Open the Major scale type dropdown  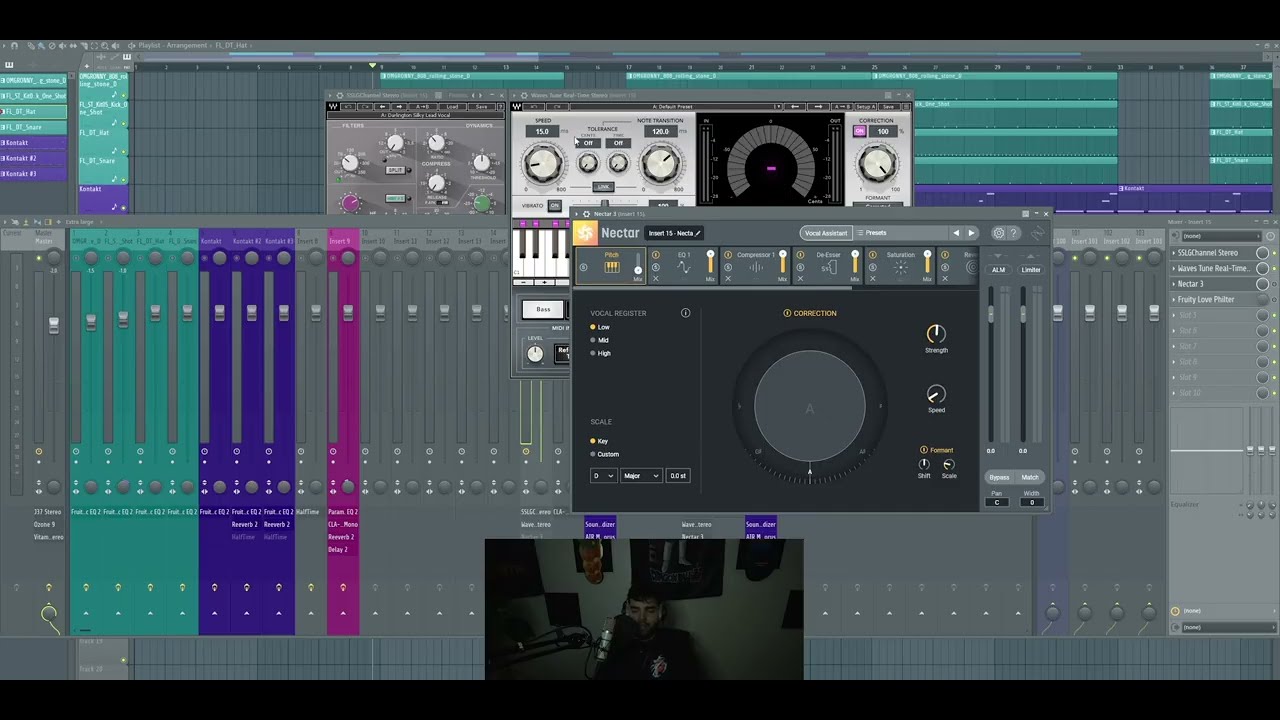(x=641, y=476)
